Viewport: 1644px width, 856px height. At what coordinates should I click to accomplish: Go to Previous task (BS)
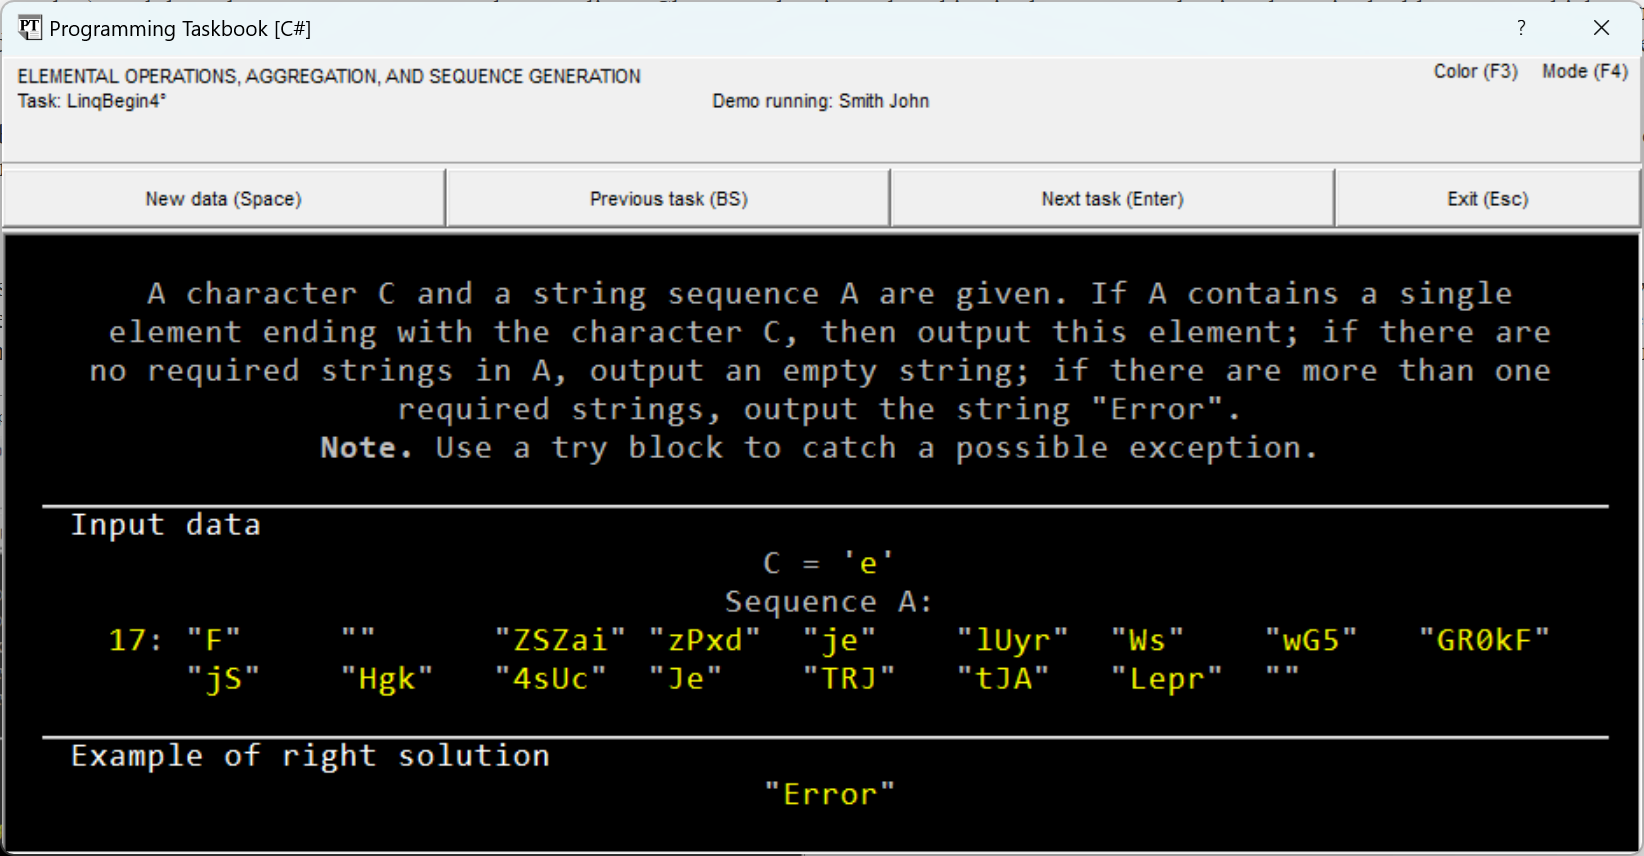pyautogui.click(x=668, y=199)
